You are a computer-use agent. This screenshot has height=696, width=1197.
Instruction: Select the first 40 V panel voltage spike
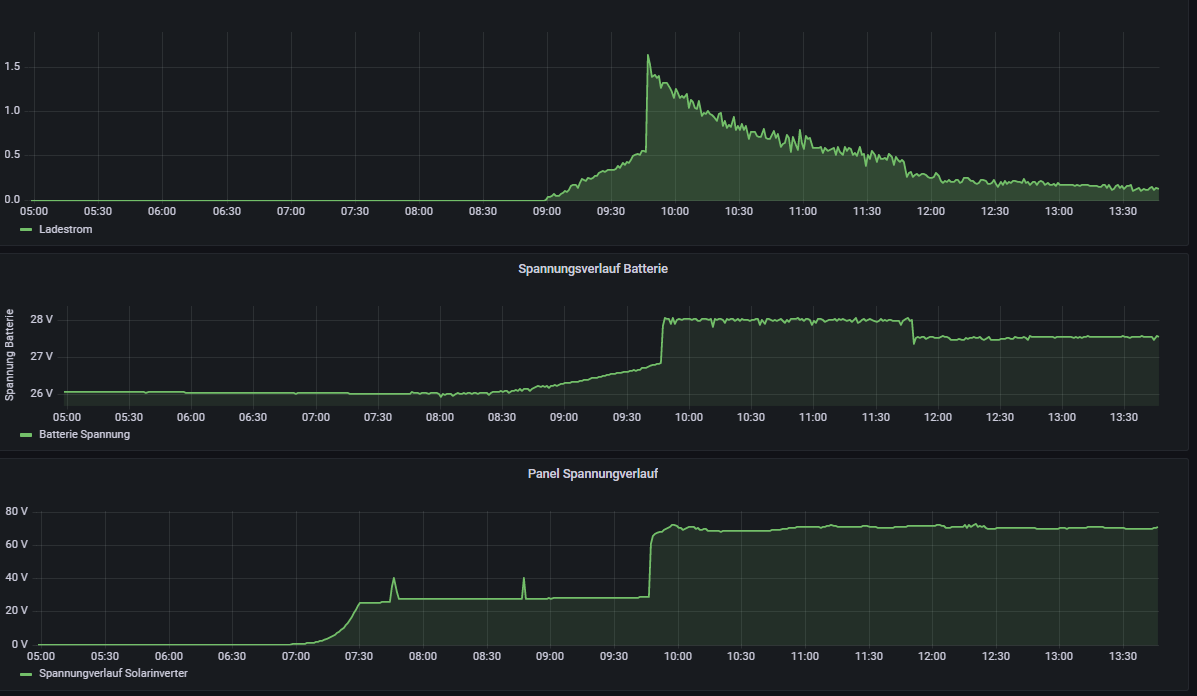tap(393, 579)
